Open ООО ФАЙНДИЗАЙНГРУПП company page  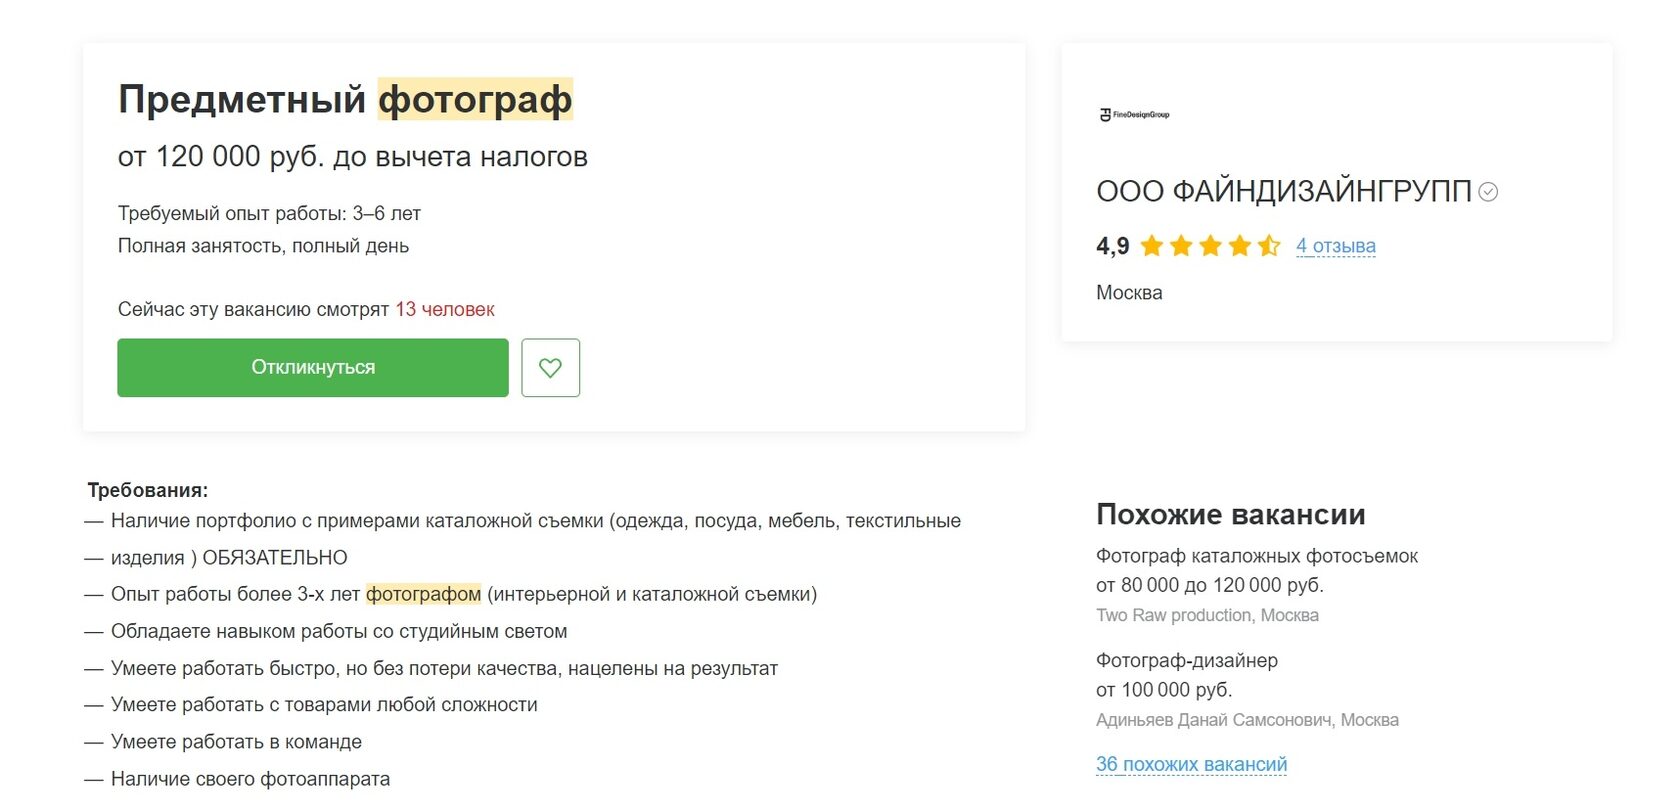coord(1283,192)
